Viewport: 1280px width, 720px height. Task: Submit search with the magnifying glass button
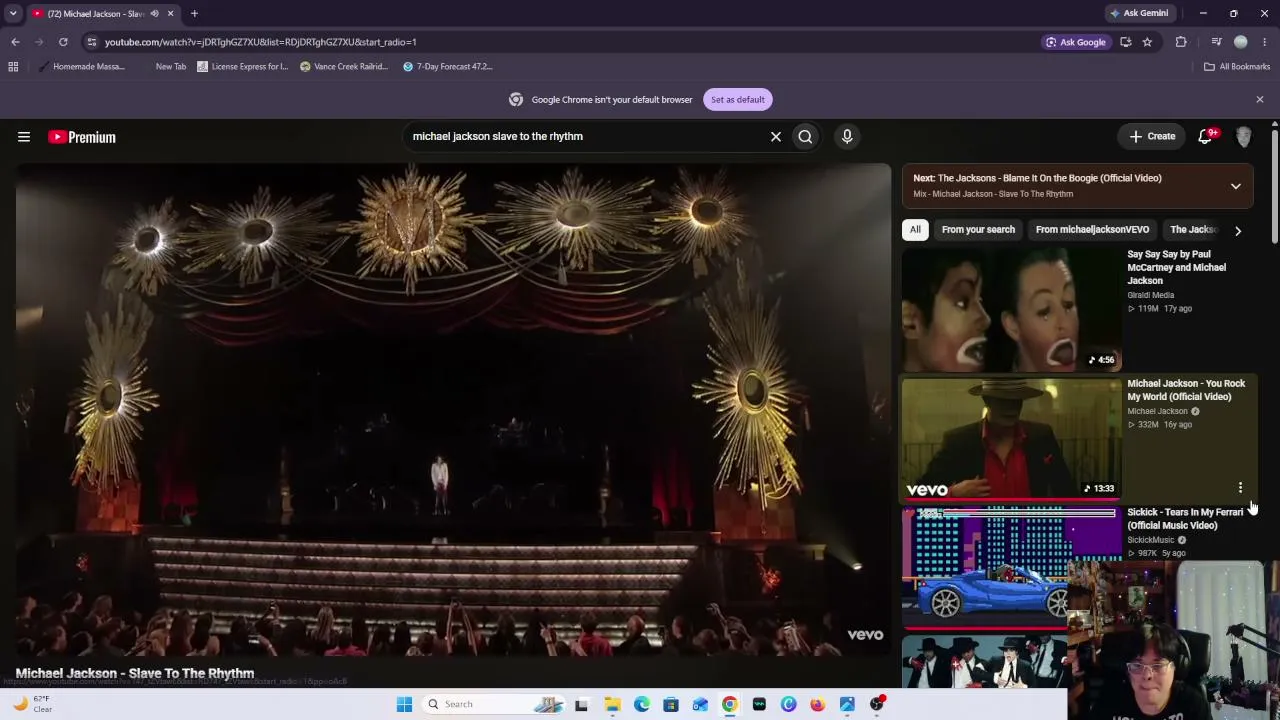tap(805, 136)
